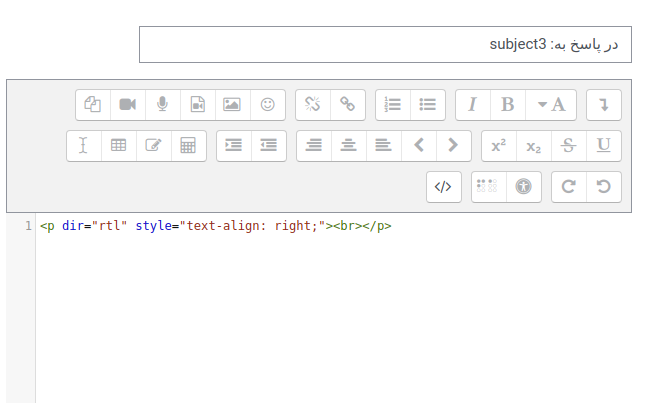The image size is (651, 403).
Task: Click line number 1 in the gutter
Action: 28,226
